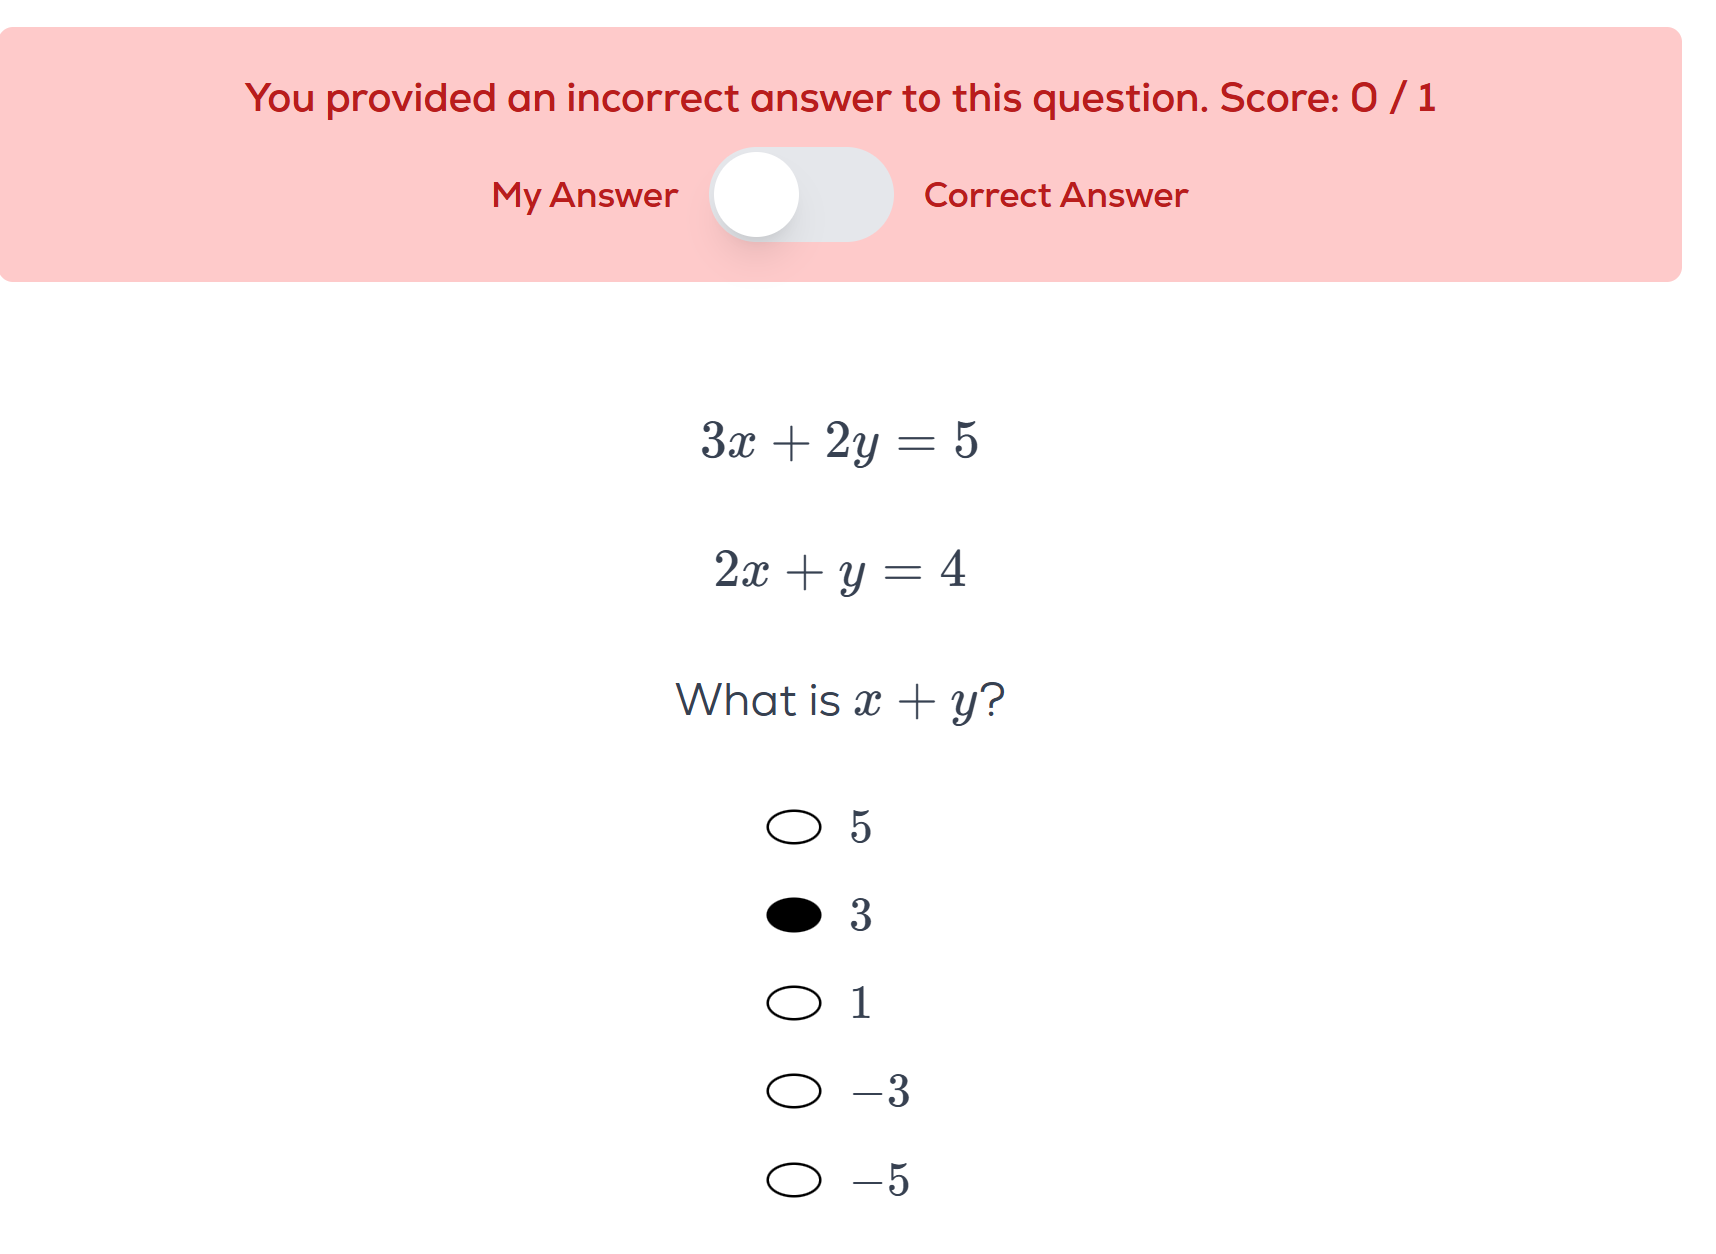This screenshot has height=1254, width=1716.
Task: Click the answer text '3'
Action: (861, 915)
